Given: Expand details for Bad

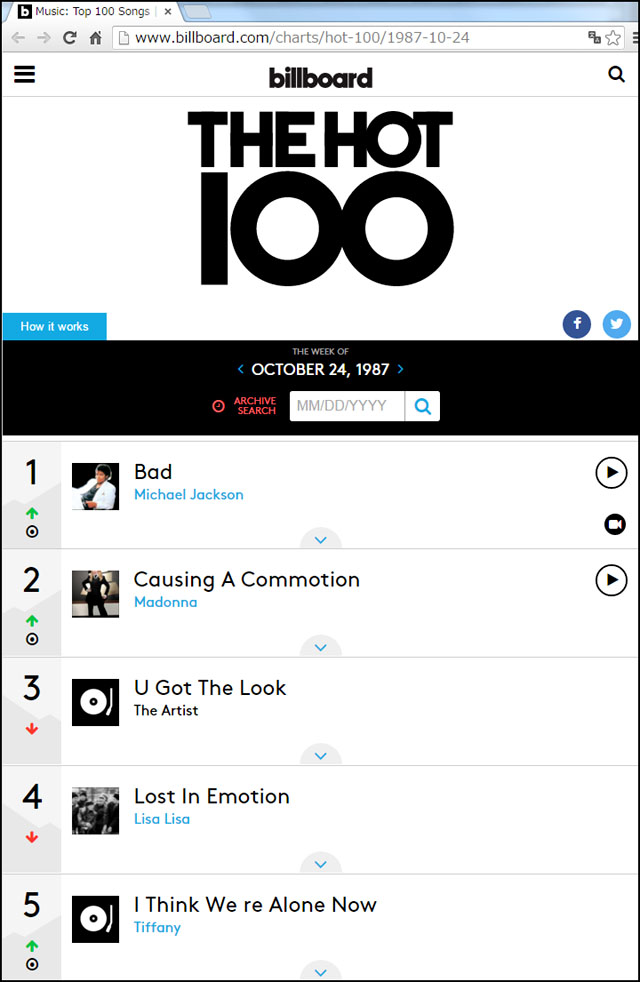Looking at the screenshot, I should pos(321,540).
